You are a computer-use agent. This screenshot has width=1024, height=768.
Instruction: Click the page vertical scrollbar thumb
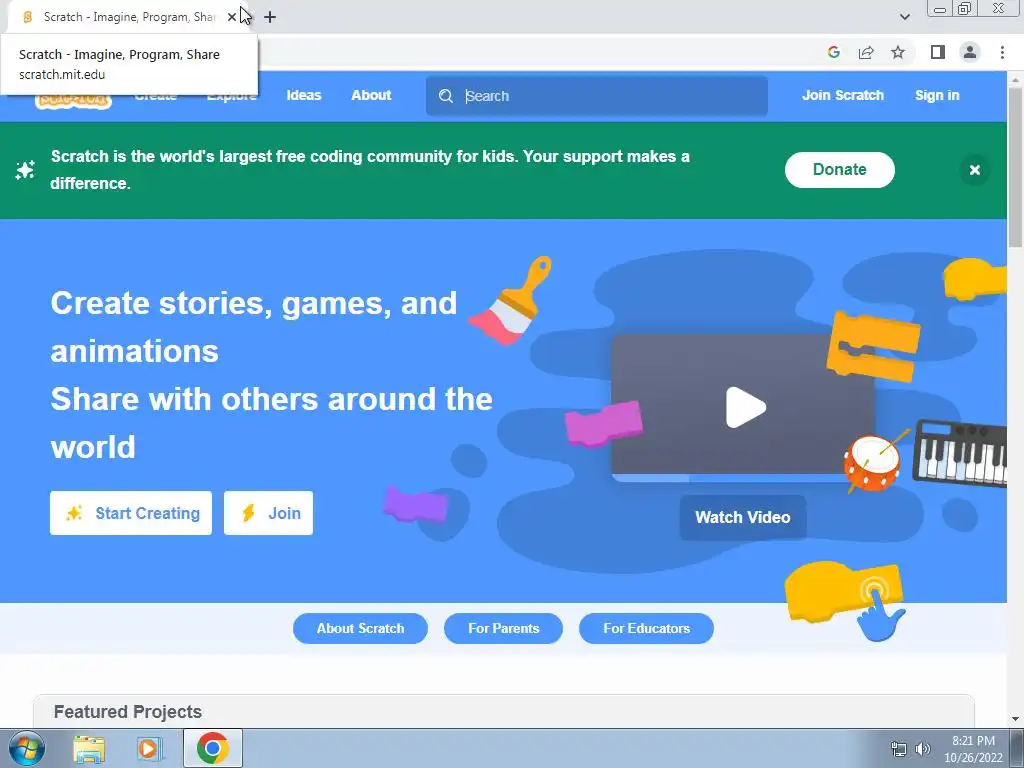pos(1015,167)
